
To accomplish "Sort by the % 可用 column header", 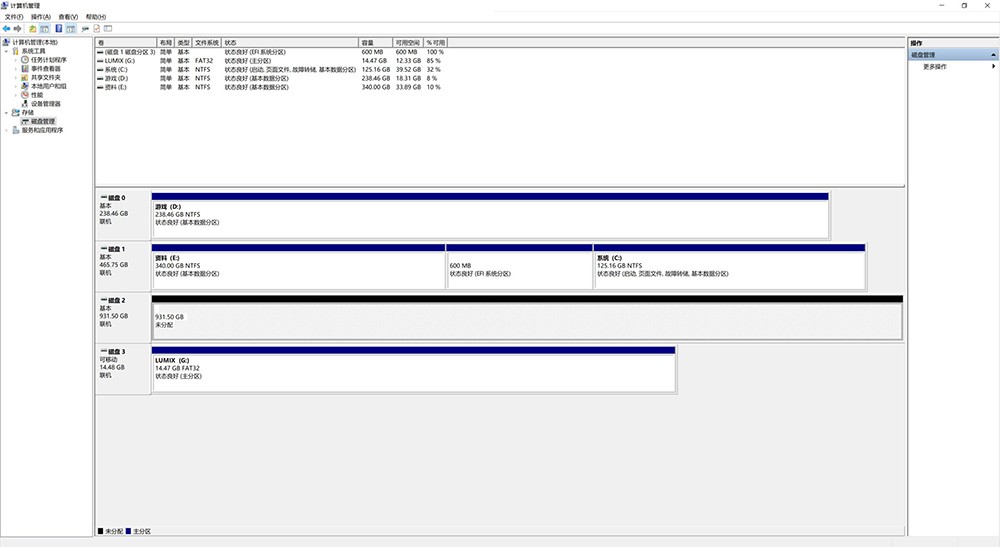I will (436, 43).
